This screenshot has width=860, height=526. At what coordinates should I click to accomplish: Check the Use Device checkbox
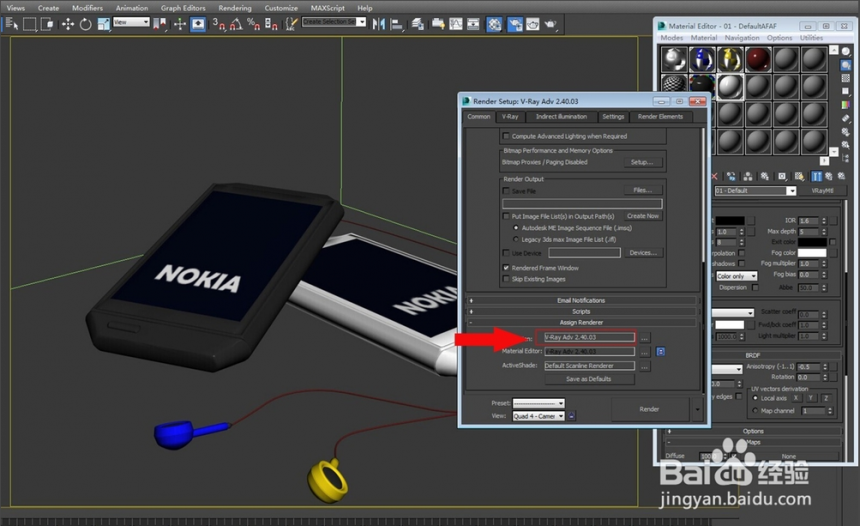506,253
